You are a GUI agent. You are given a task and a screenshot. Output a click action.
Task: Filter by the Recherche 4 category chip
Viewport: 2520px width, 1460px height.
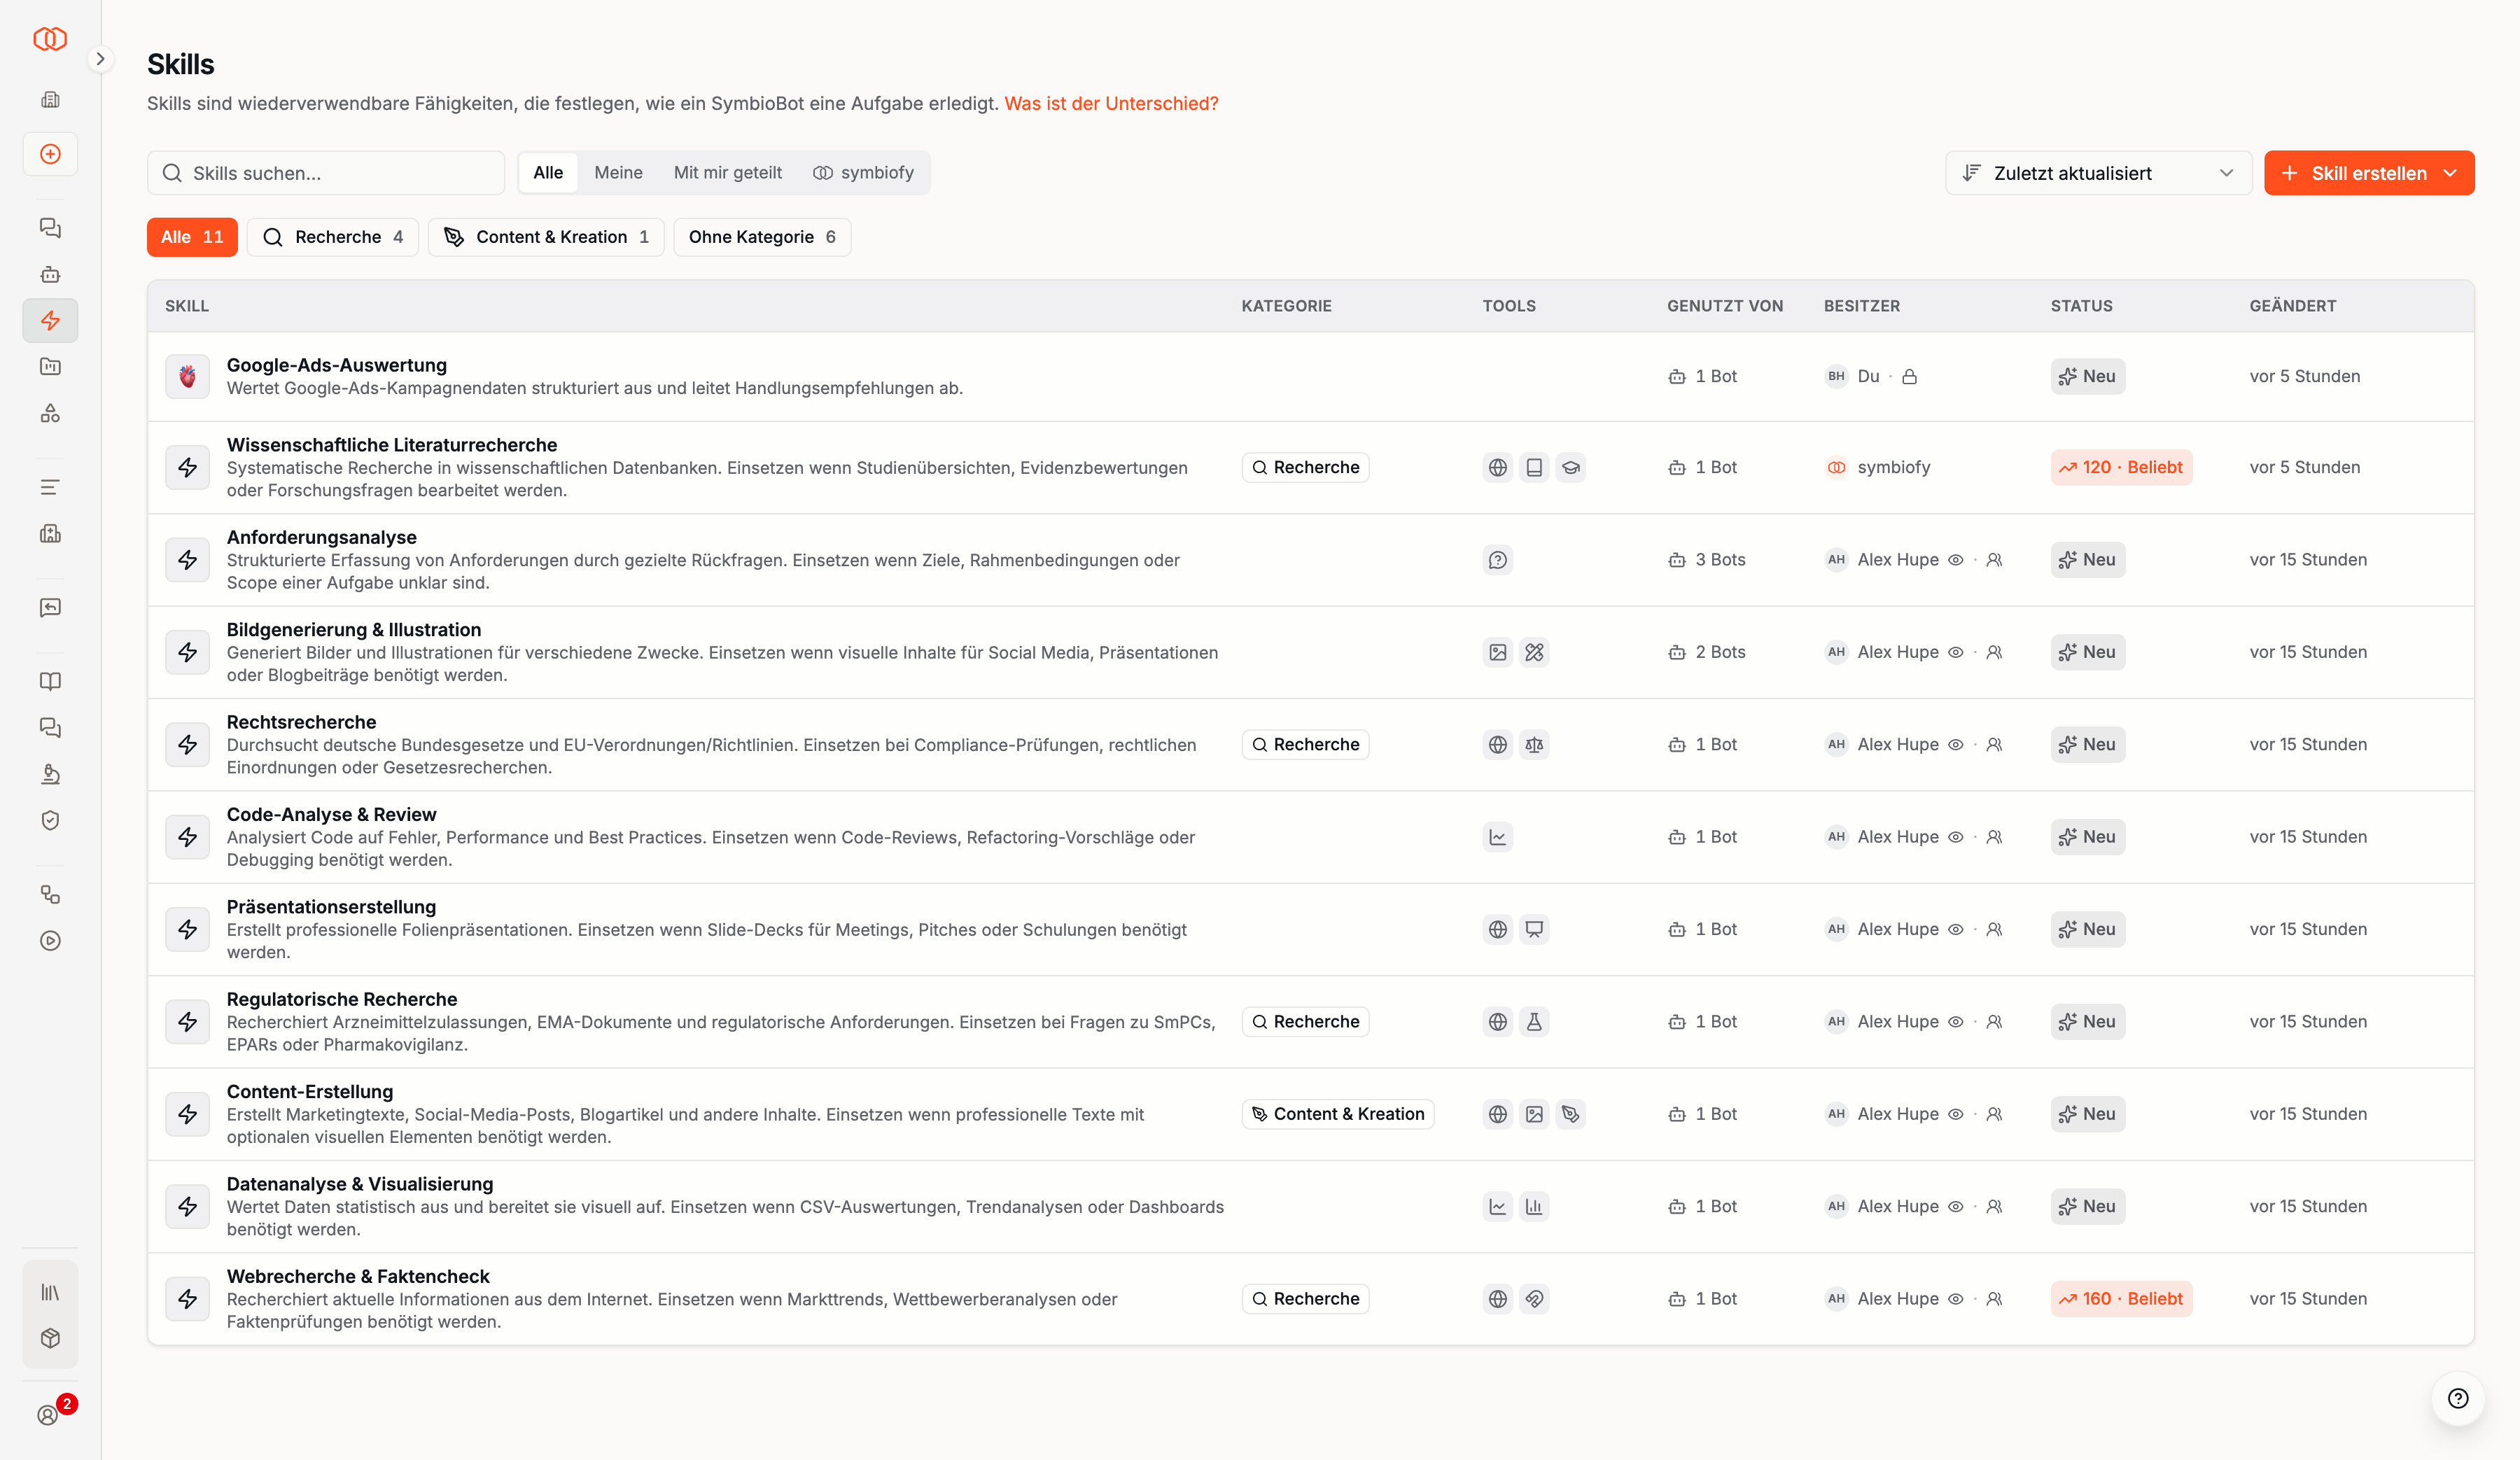pyautogui.click(x=333, y=237)
